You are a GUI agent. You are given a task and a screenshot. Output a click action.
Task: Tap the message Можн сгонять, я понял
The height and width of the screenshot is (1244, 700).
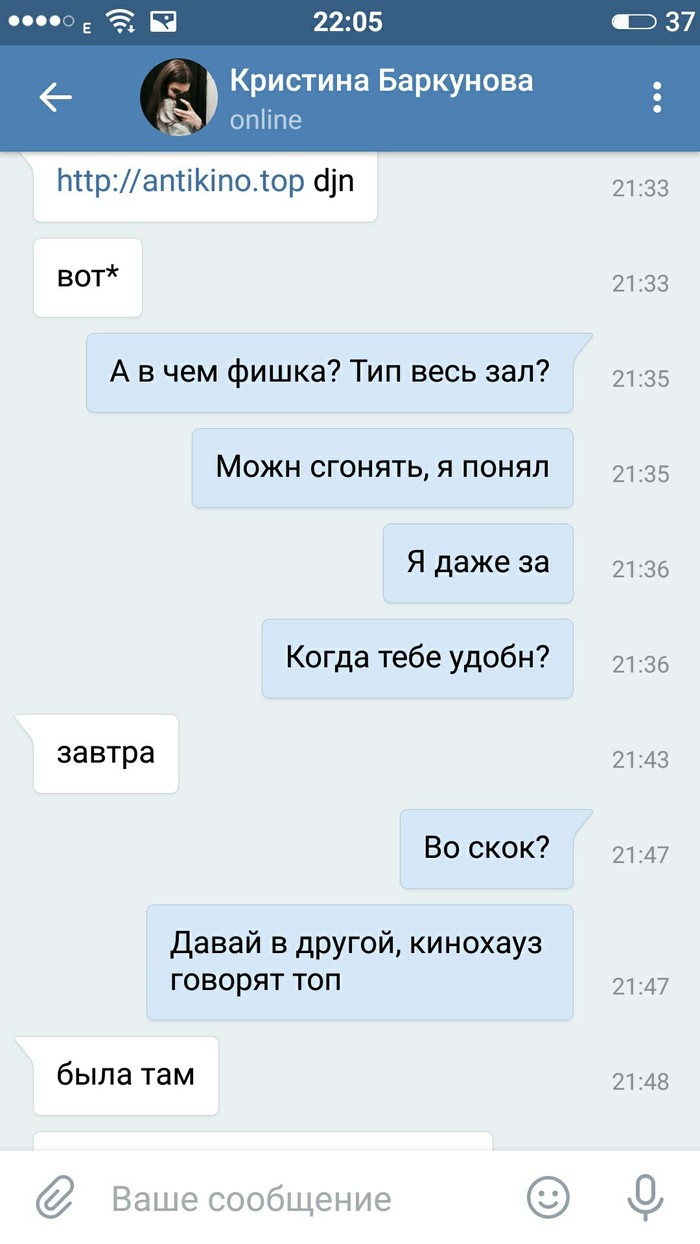coord(383,467)
